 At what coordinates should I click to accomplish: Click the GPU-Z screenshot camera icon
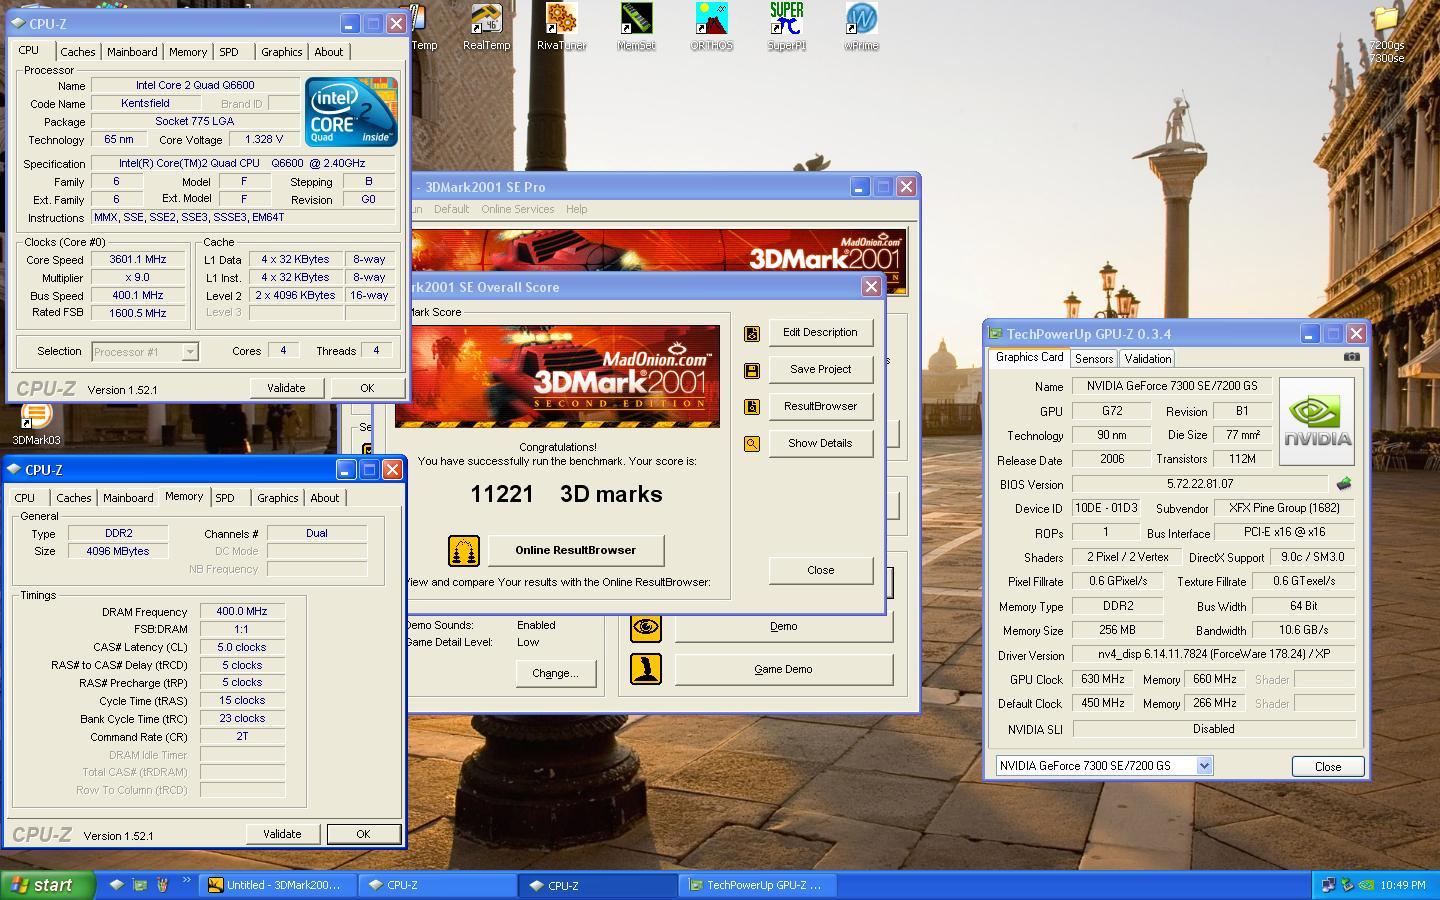pyautogui.click(x=1351, y=356)
